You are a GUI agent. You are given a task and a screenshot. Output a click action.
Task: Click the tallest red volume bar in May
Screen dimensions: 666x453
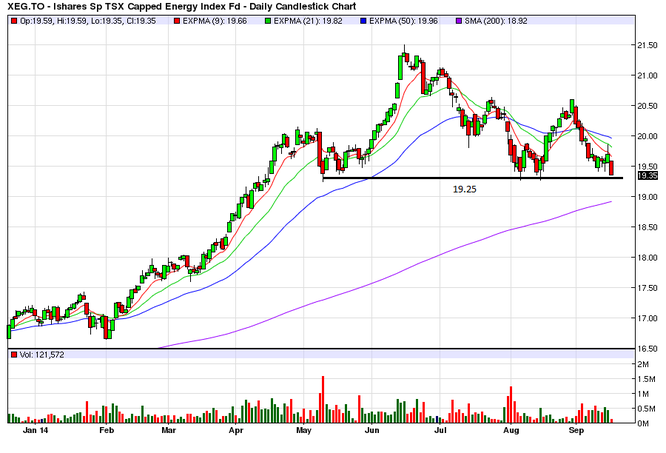[x=323, y=399]
